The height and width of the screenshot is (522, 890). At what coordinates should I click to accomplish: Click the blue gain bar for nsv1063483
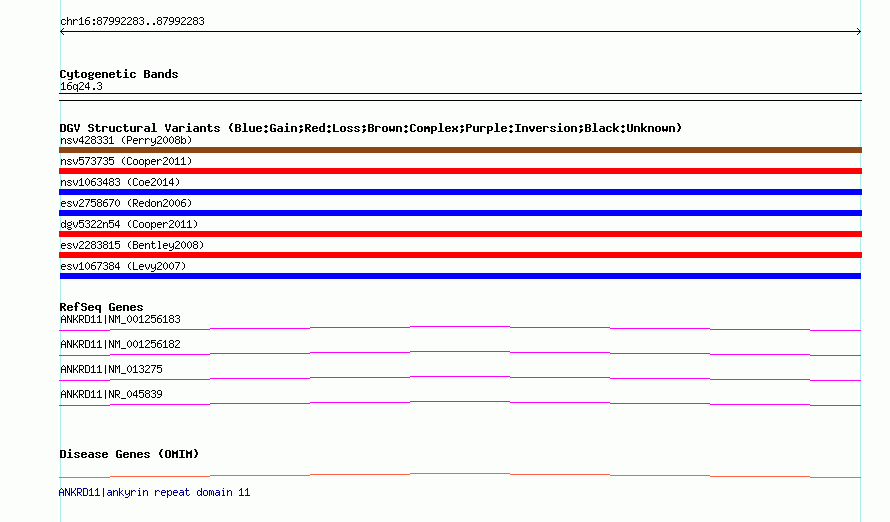(x=460, y=192)
